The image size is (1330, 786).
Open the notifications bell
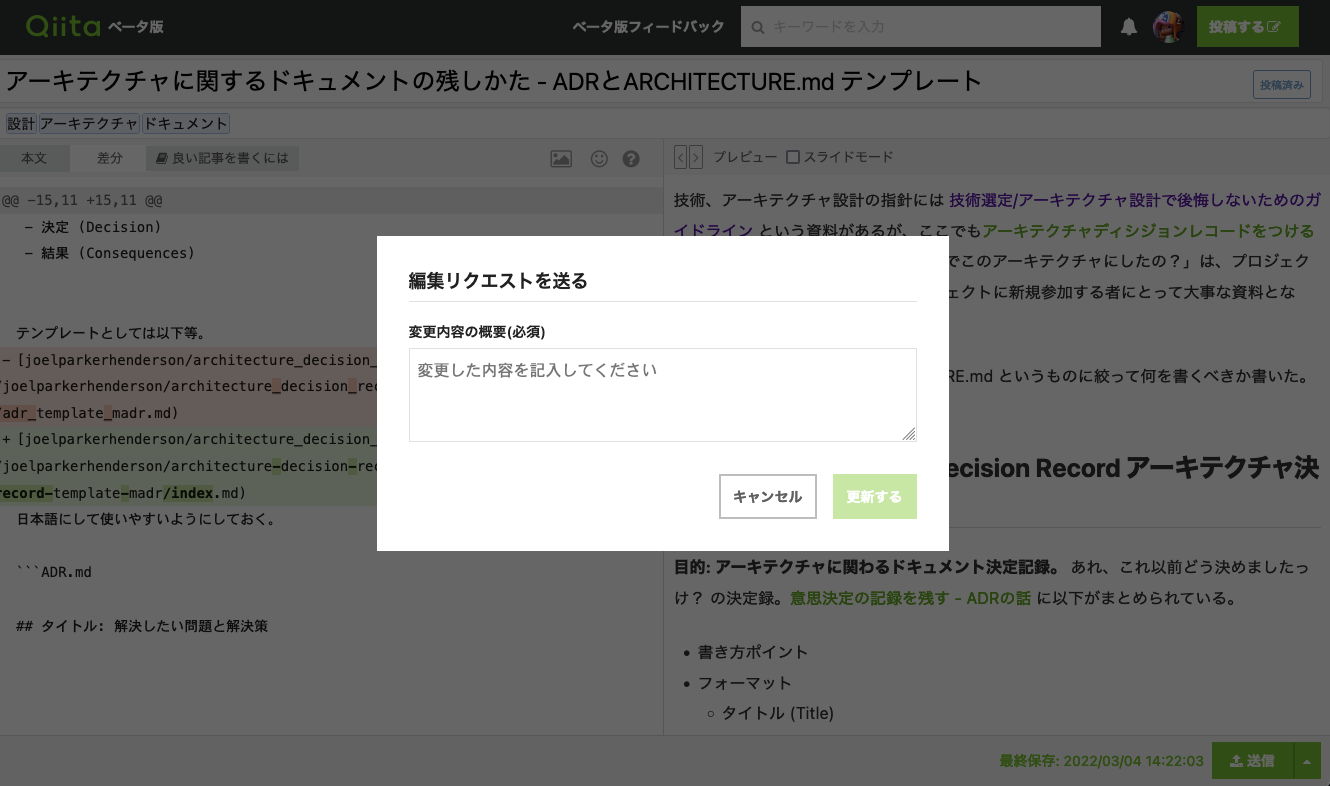(x=1129, y=27)
